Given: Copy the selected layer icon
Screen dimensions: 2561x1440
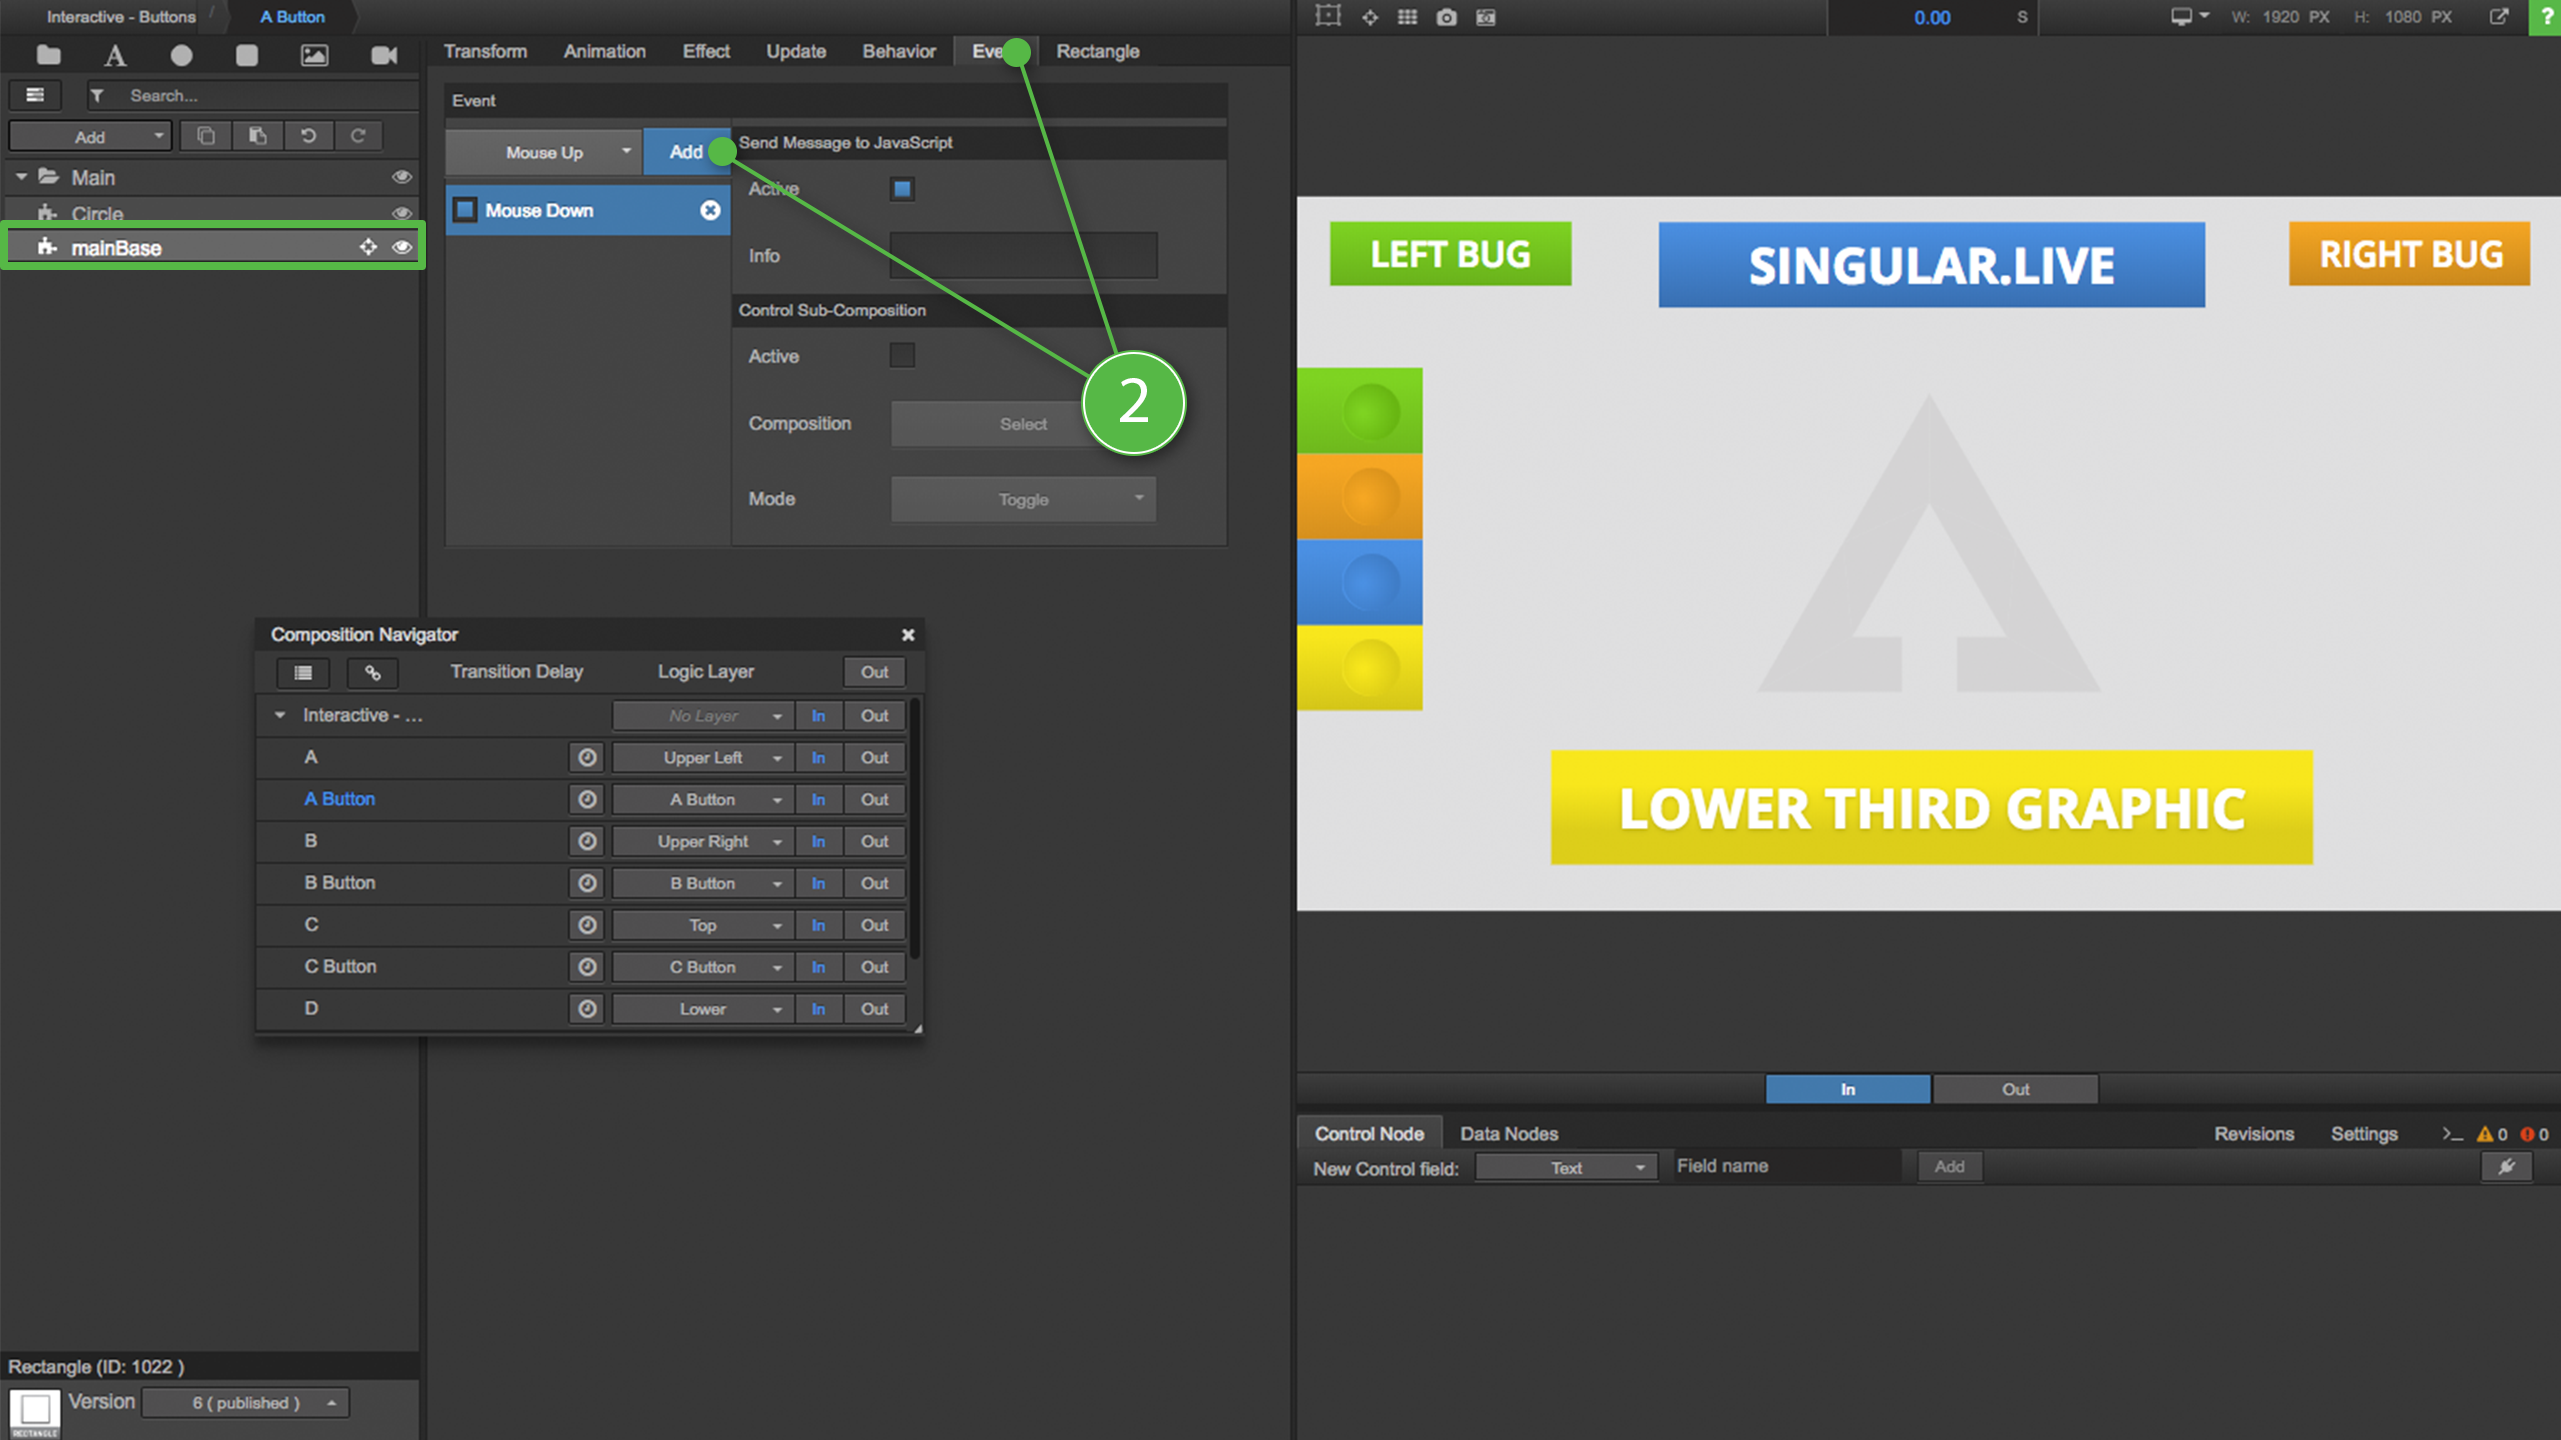Looking at the screenshot, I should (206, 136).
